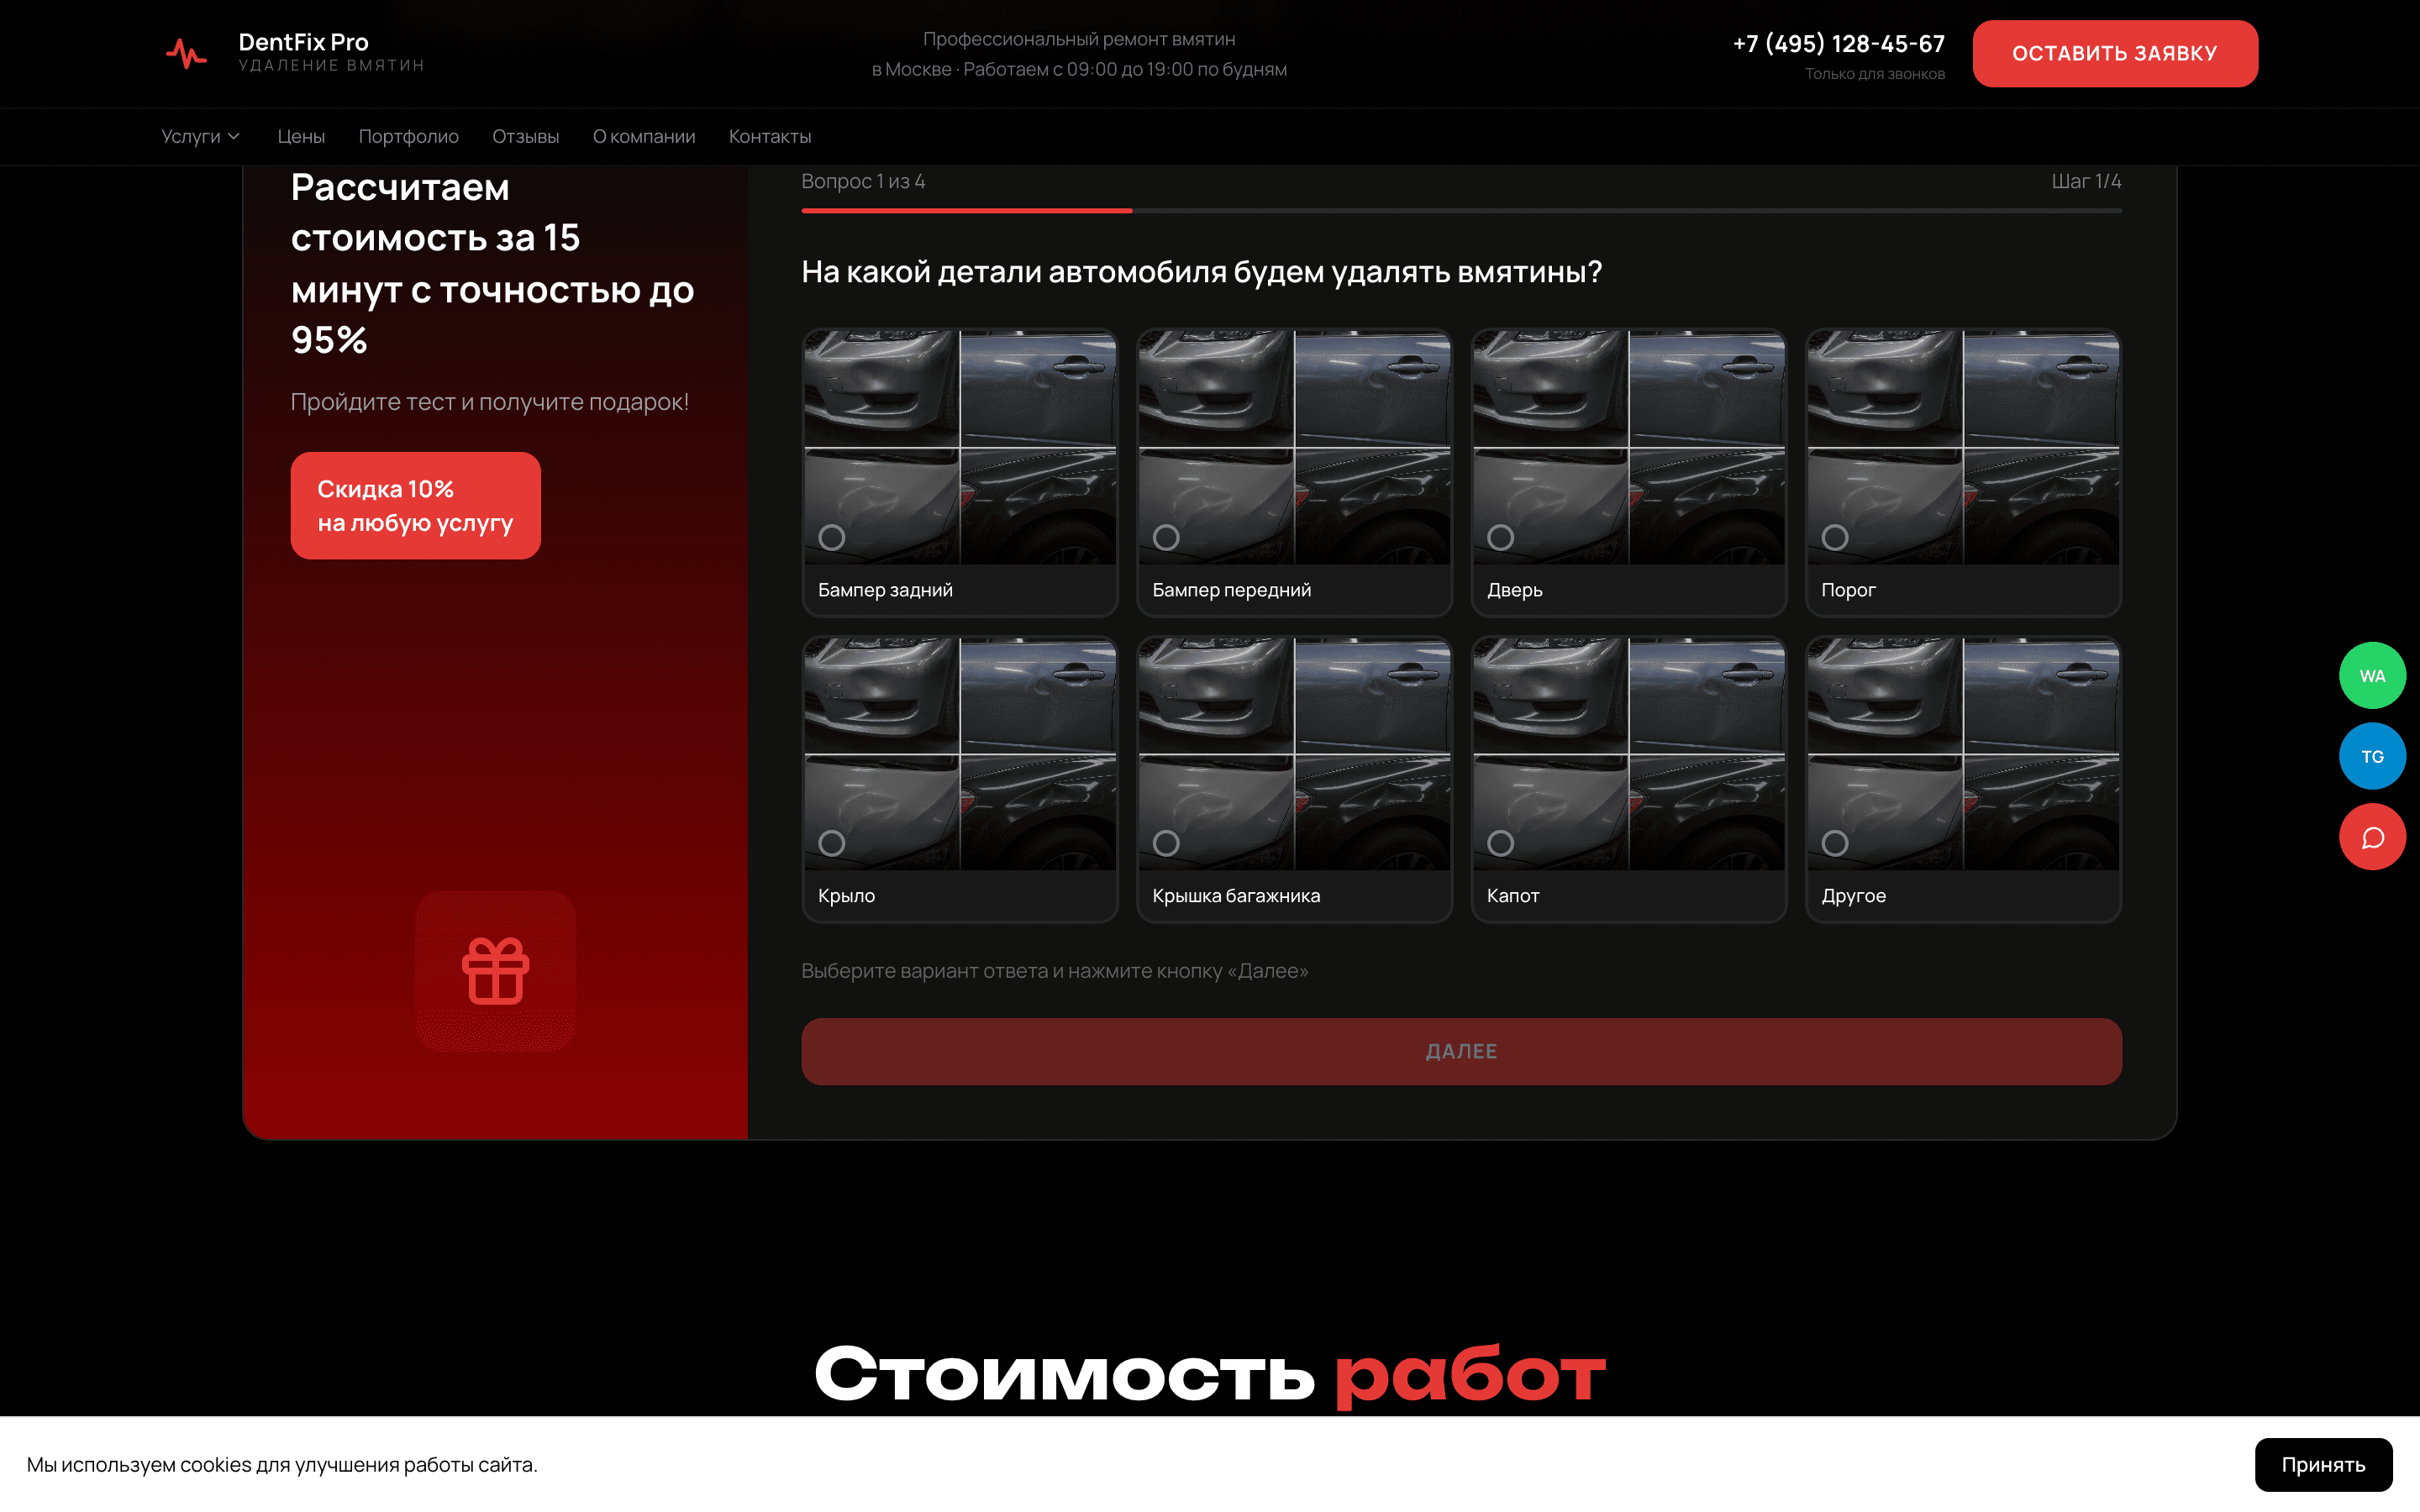Go to Портфолио in navigation
This screenshot has width=2420, height=1512.
coord(408,136)
